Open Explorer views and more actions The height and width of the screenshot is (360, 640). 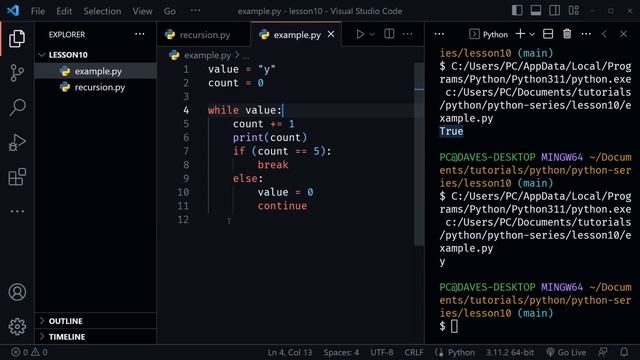(140, 34)
